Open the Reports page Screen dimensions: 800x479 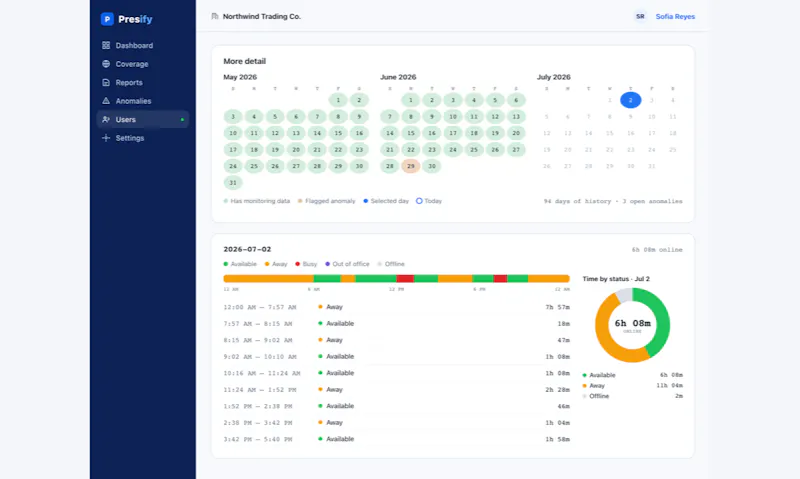pos(142,82)
